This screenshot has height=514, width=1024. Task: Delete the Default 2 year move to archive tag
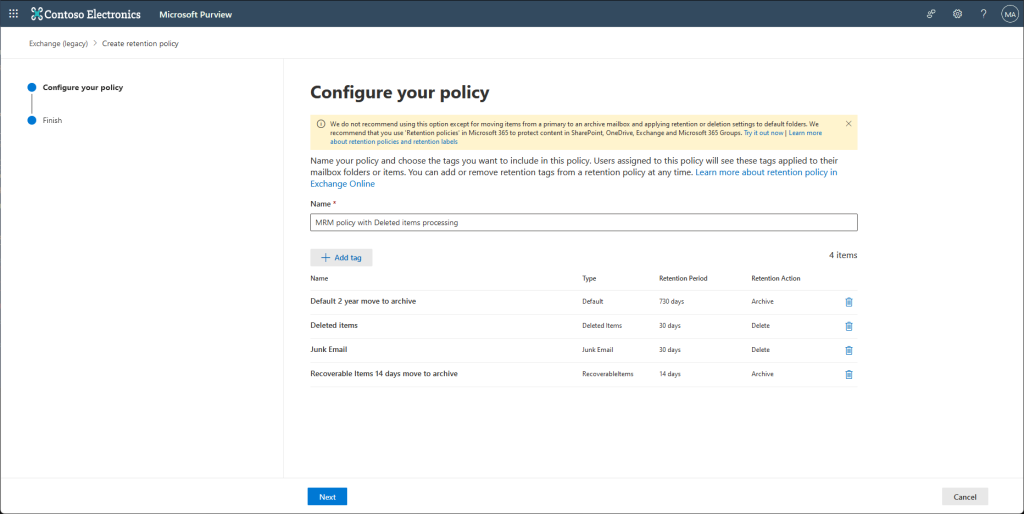(849, 302)
